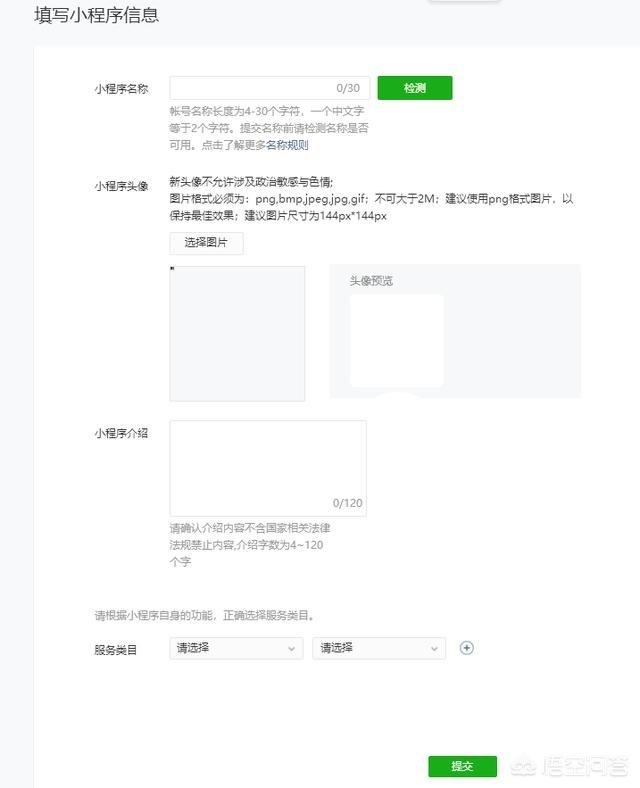Image resolution: width=640 pixels, height=788 pixels.
Task: Add another service category with plus icon
Action: (x=466, y=648)
